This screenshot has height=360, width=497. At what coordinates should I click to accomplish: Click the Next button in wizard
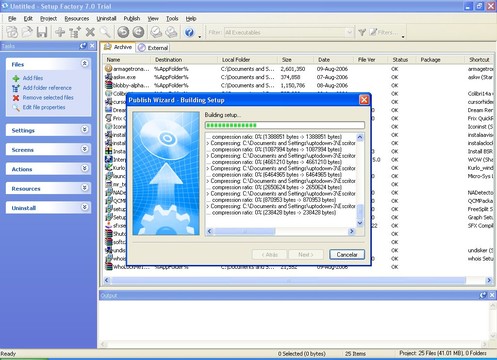tap(306, 255)
